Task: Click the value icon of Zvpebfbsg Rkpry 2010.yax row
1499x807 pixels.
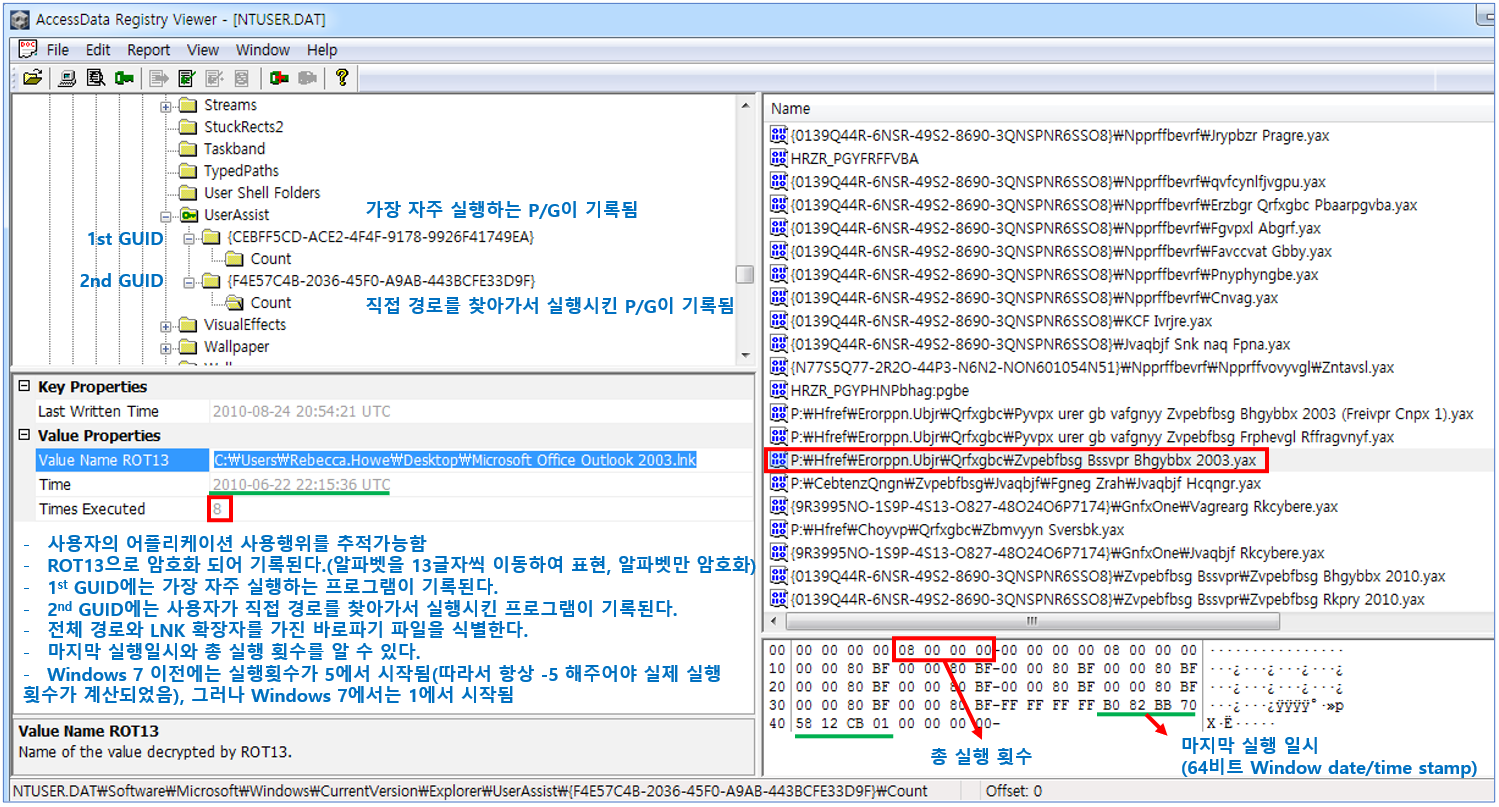Action: 778,599
